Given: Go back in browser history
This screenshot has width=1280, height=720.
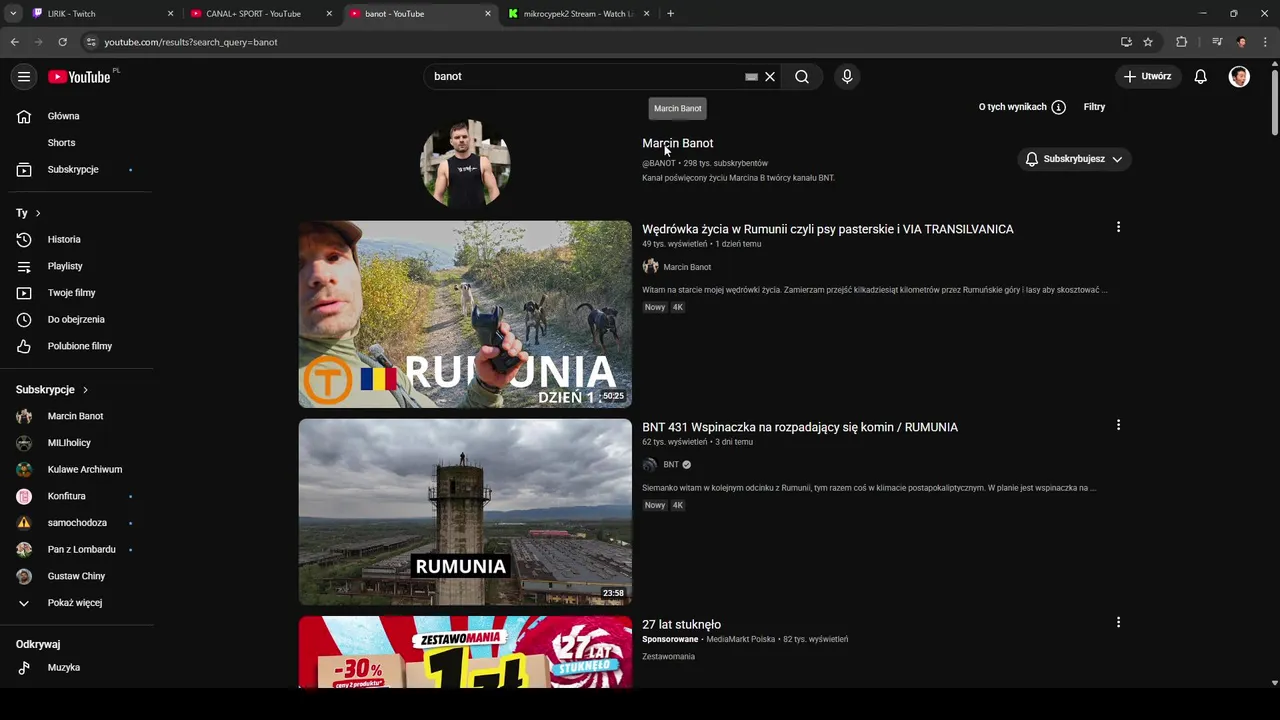Looking at the screenshot, I should 14,42.
